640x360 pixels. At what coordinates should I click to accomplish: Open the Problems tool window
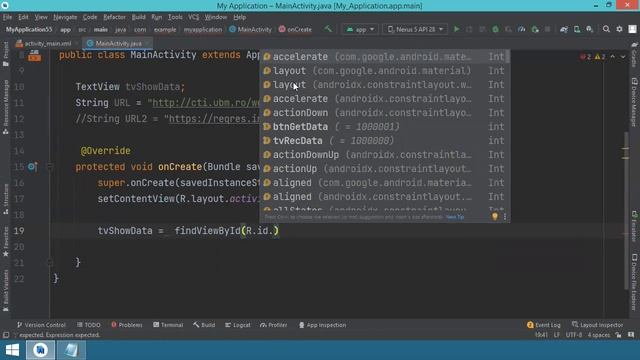tap(127, 325)
